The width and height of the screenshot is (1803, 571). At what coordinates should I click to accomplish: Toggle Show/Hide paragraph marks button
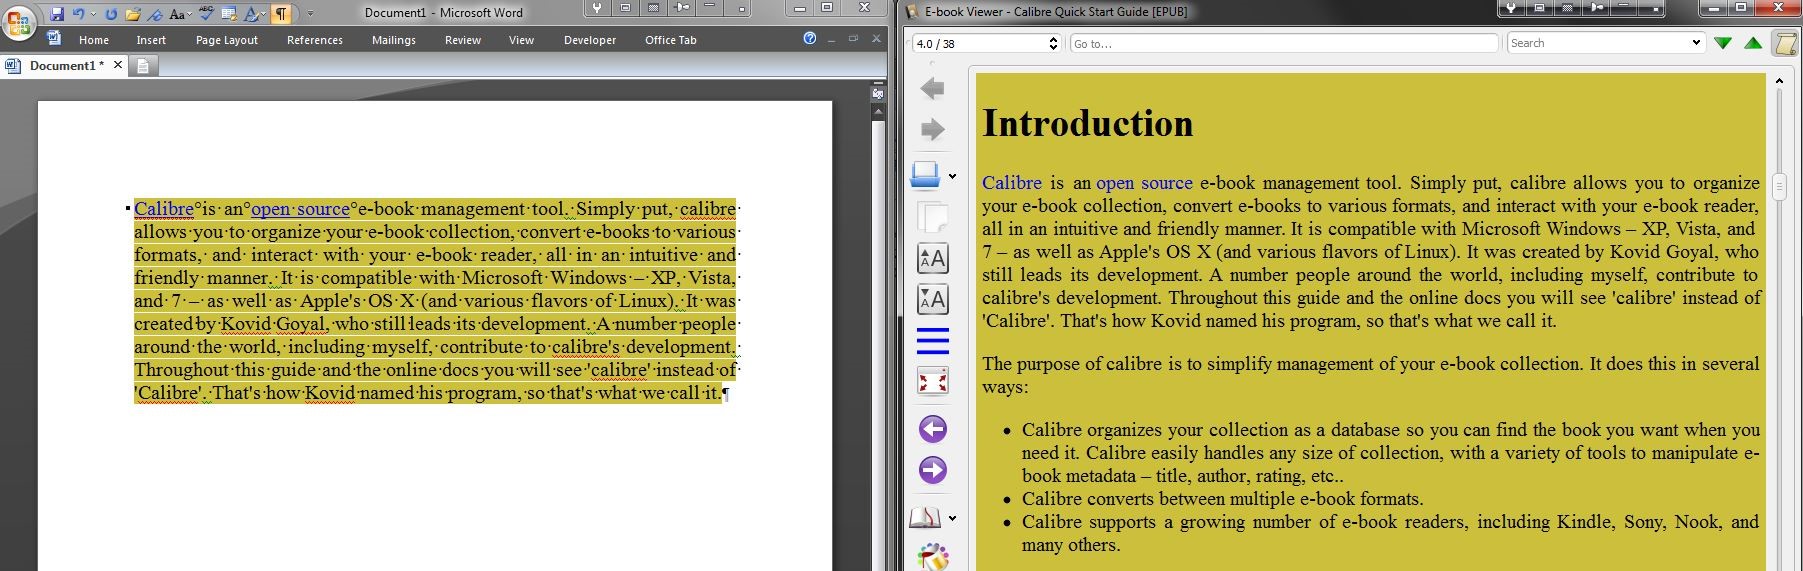pyautogui.click(x=282, y=14)
